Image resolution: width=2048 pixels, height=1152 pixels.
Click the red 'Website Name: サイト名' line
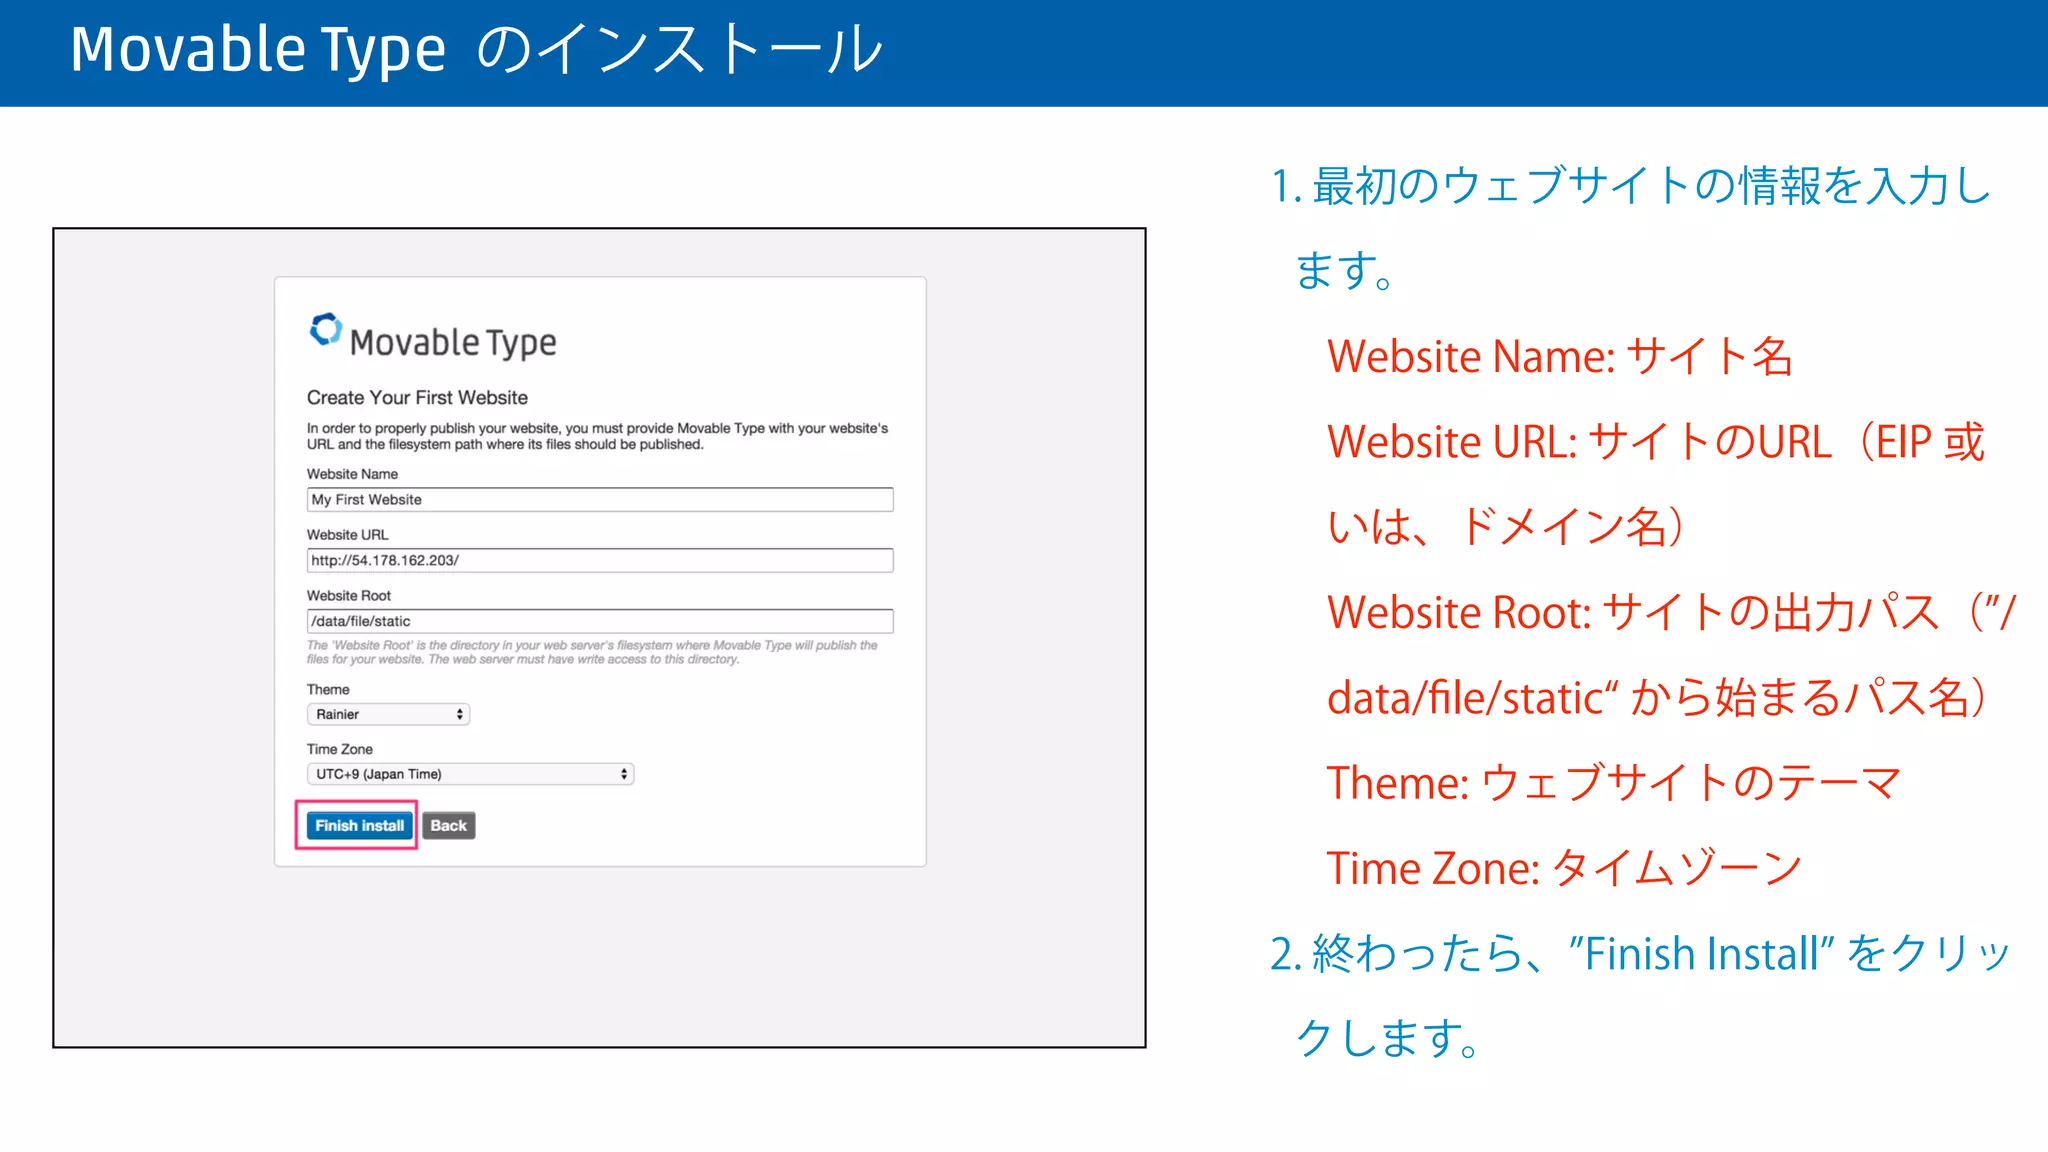click(x=1560, y=357)
